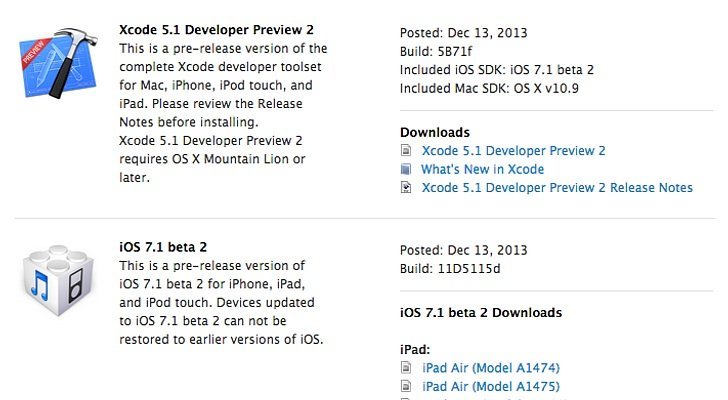Open the What's New in Xcode link
The width and height of the screenshot is (728, 400).
[x=482, y=169]
